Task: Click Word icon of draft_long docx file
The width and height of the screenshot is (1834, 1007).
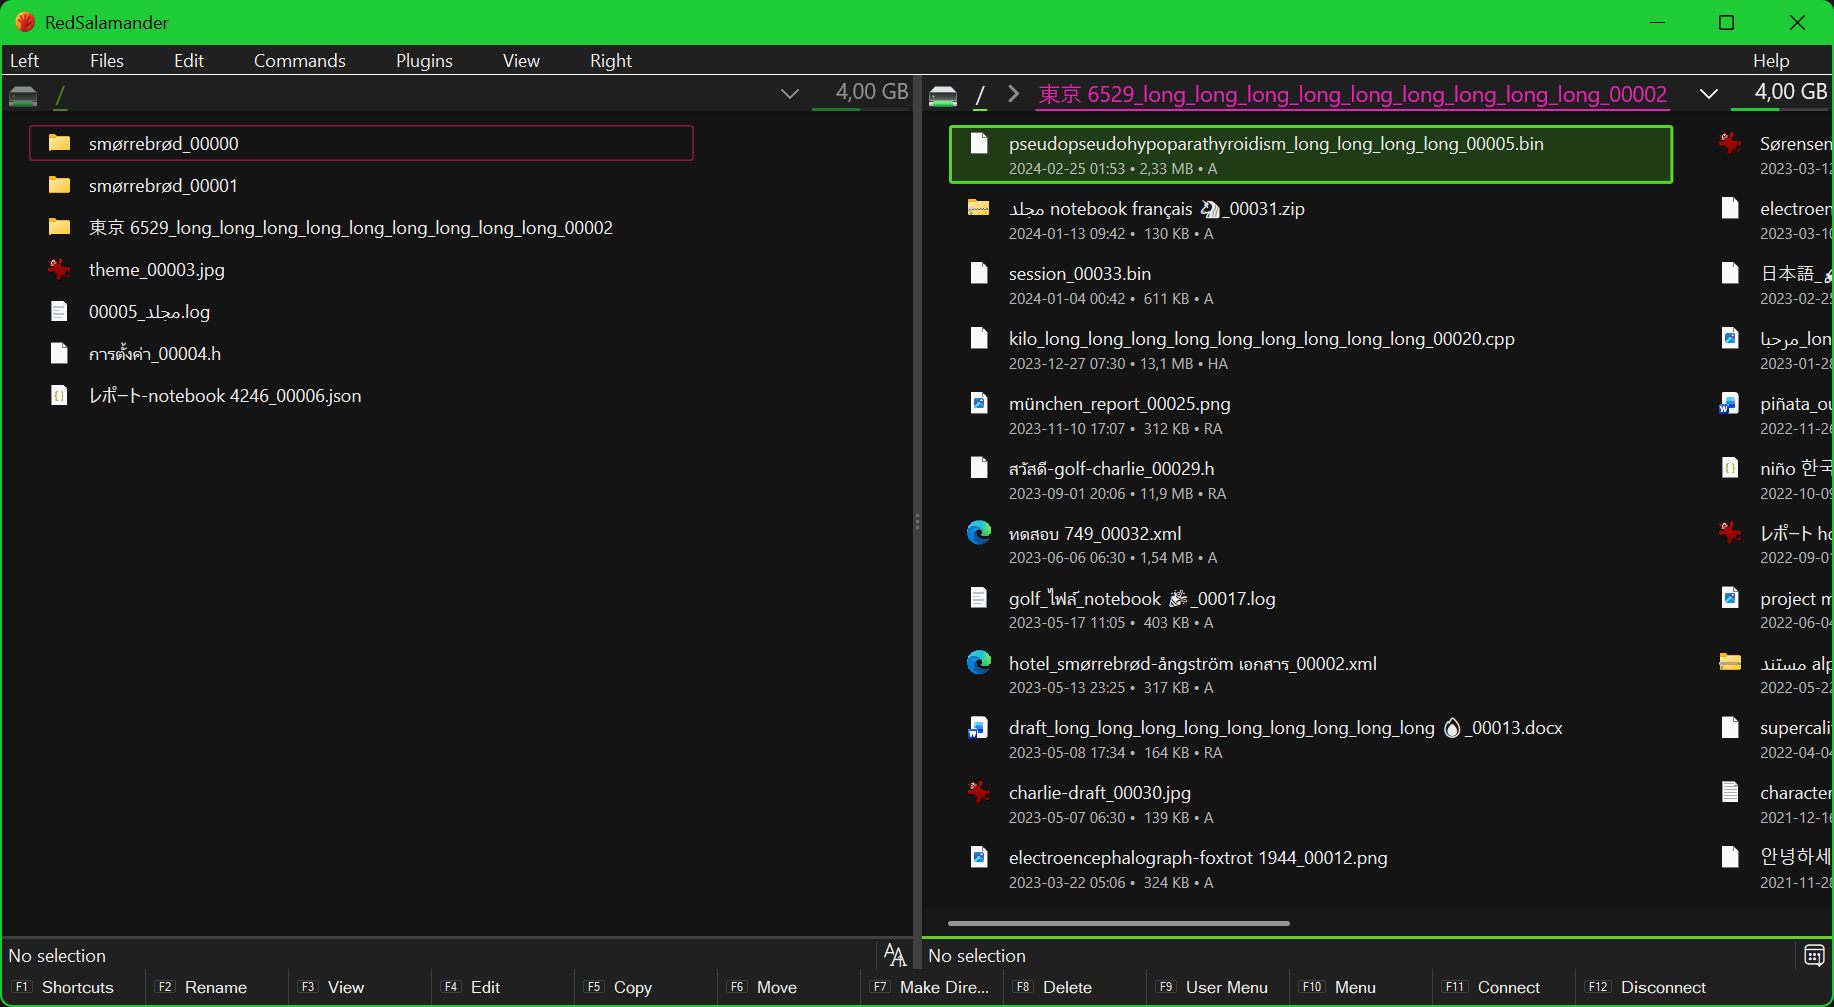Action: pyautogui.click(x=979, y=727)
